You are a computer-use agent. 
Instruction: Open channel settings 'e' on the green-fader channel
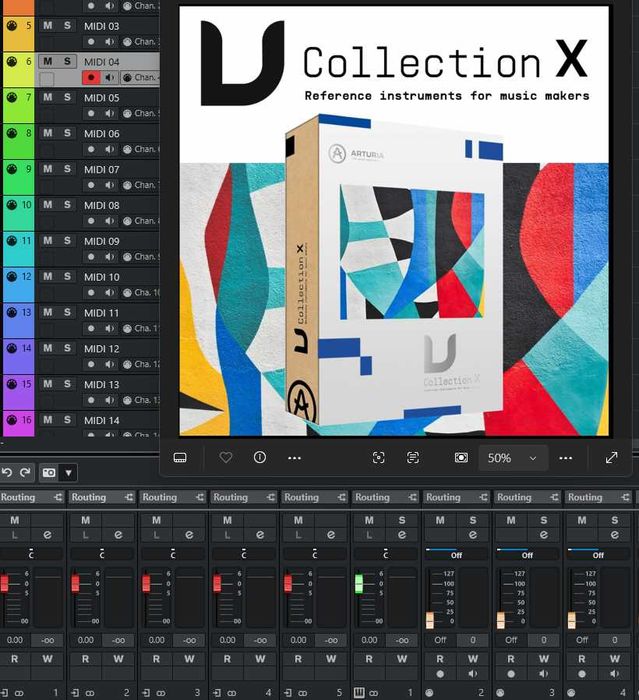point(402,534)
